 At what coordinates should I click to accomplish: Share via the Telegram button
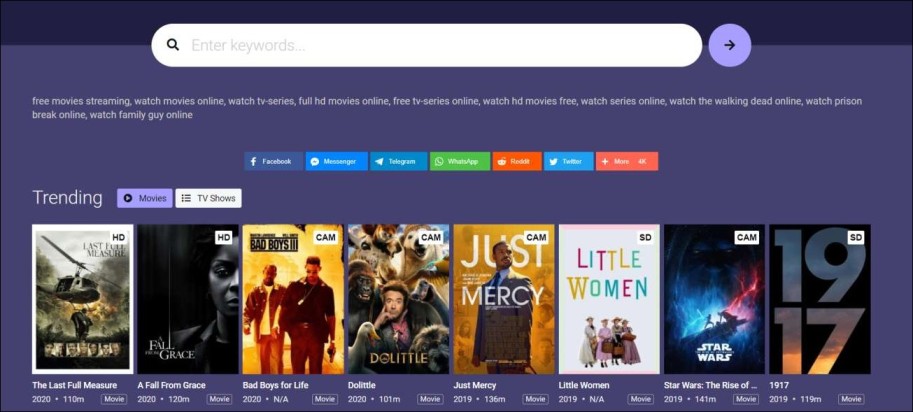pyautogui.click(x=398, y=161)
